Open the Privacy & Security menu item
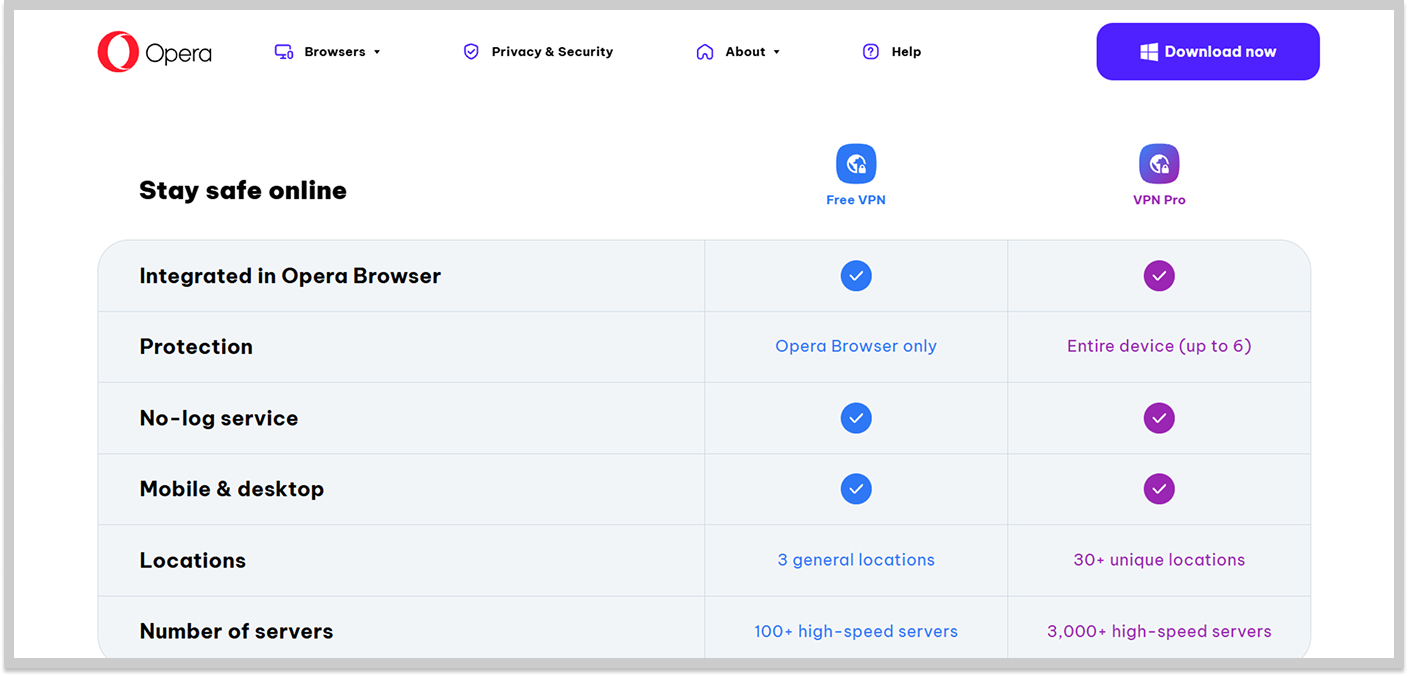 point(551,51)
